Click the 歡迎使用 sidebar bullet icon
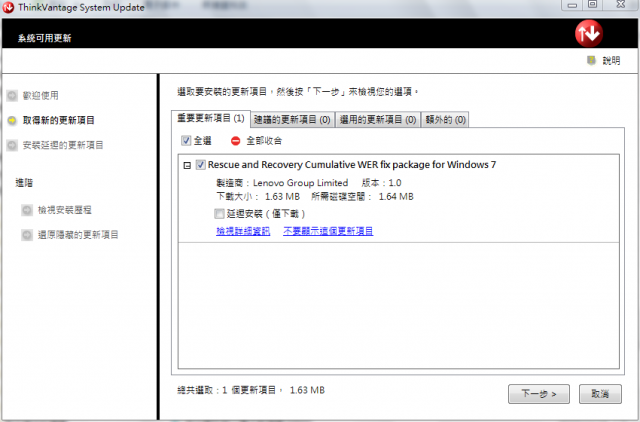Screen dimensions: 640x422 coord(12,96)
